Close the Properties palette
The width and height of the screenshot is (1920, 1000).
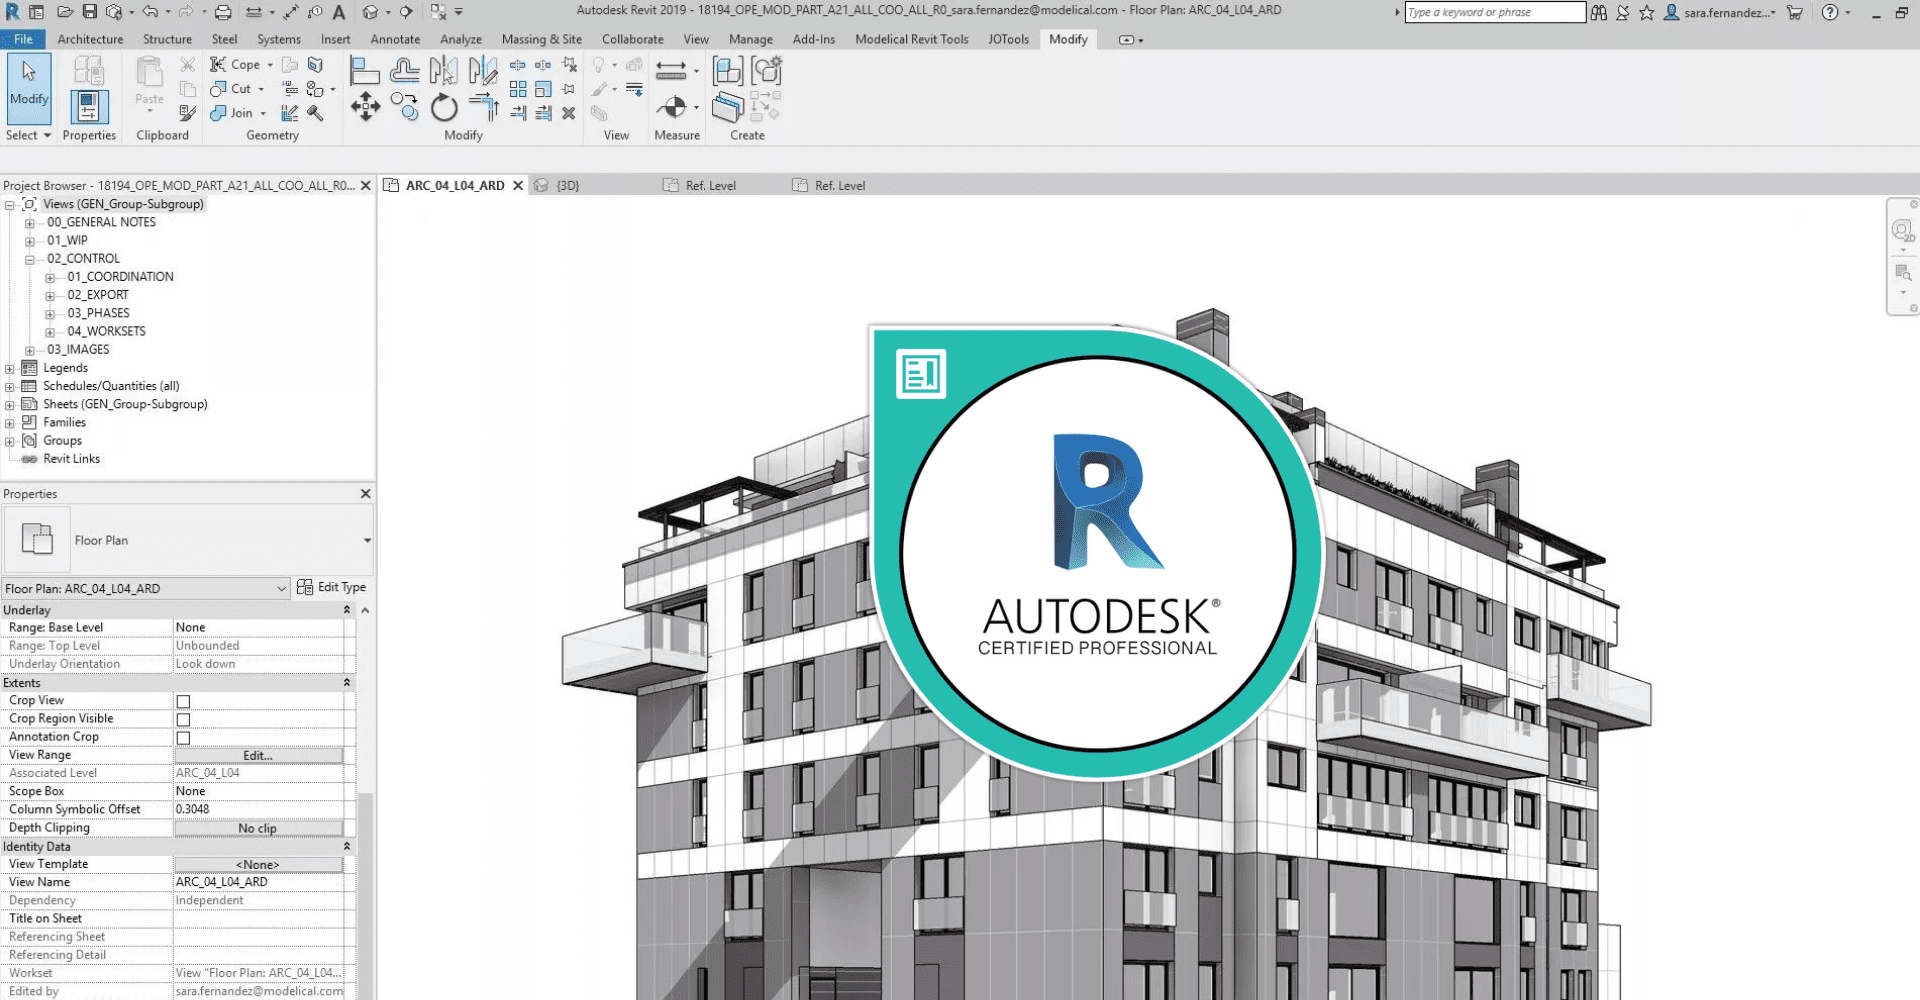(366, 493)
